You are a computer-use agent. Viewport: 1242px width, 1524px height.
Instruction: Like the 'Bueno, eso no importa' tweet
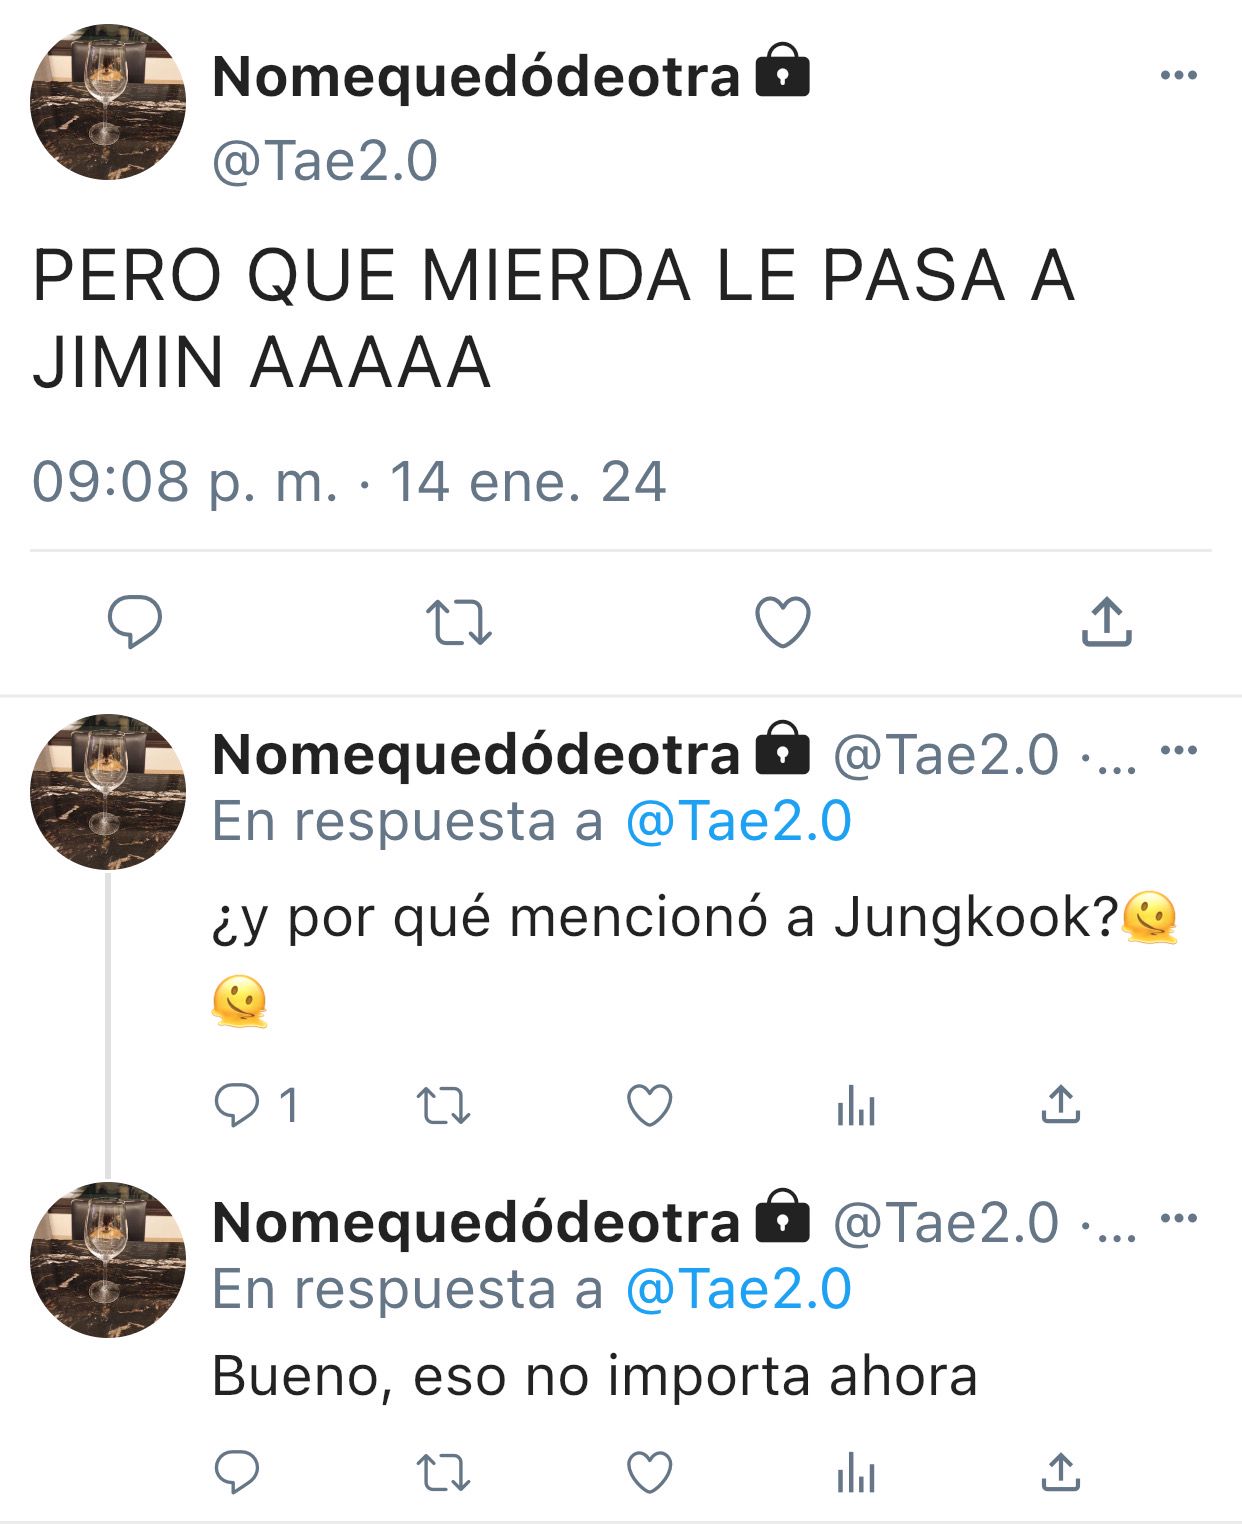(649, 1472)
